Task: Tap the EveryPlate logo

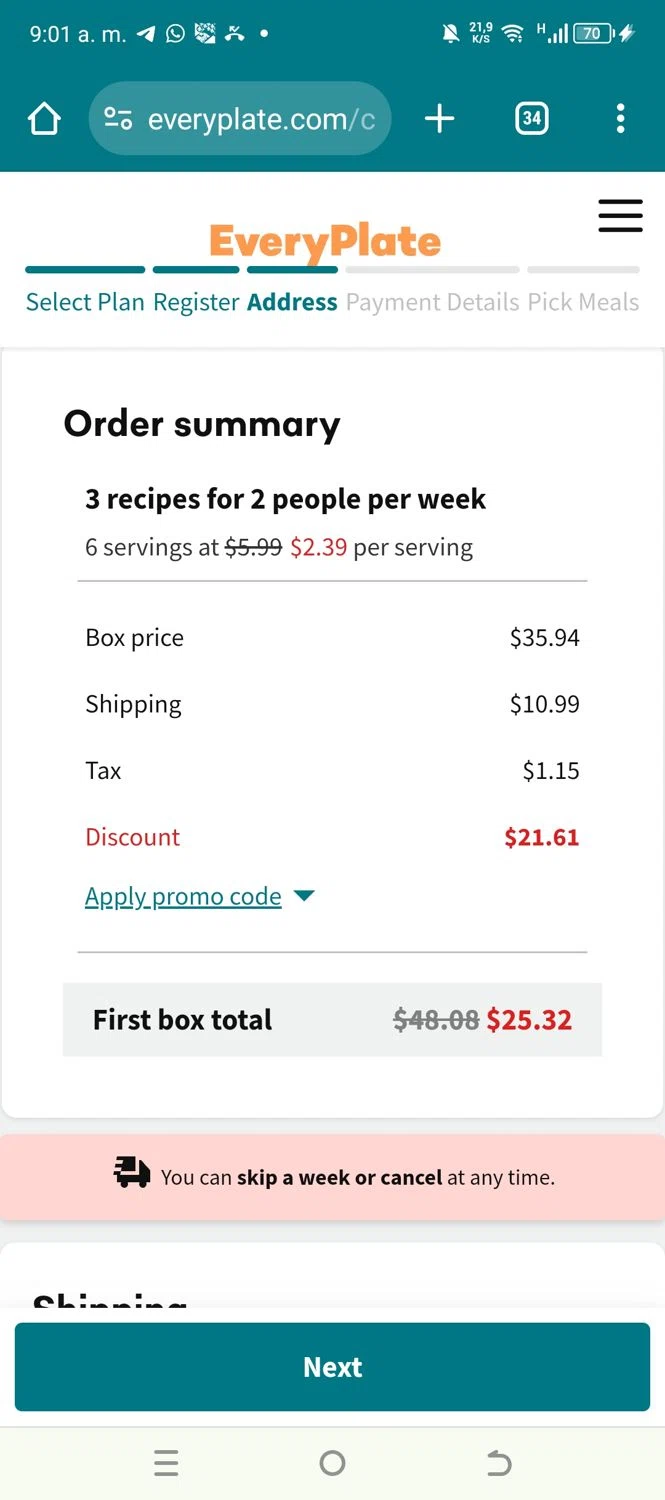Action: 325,241
